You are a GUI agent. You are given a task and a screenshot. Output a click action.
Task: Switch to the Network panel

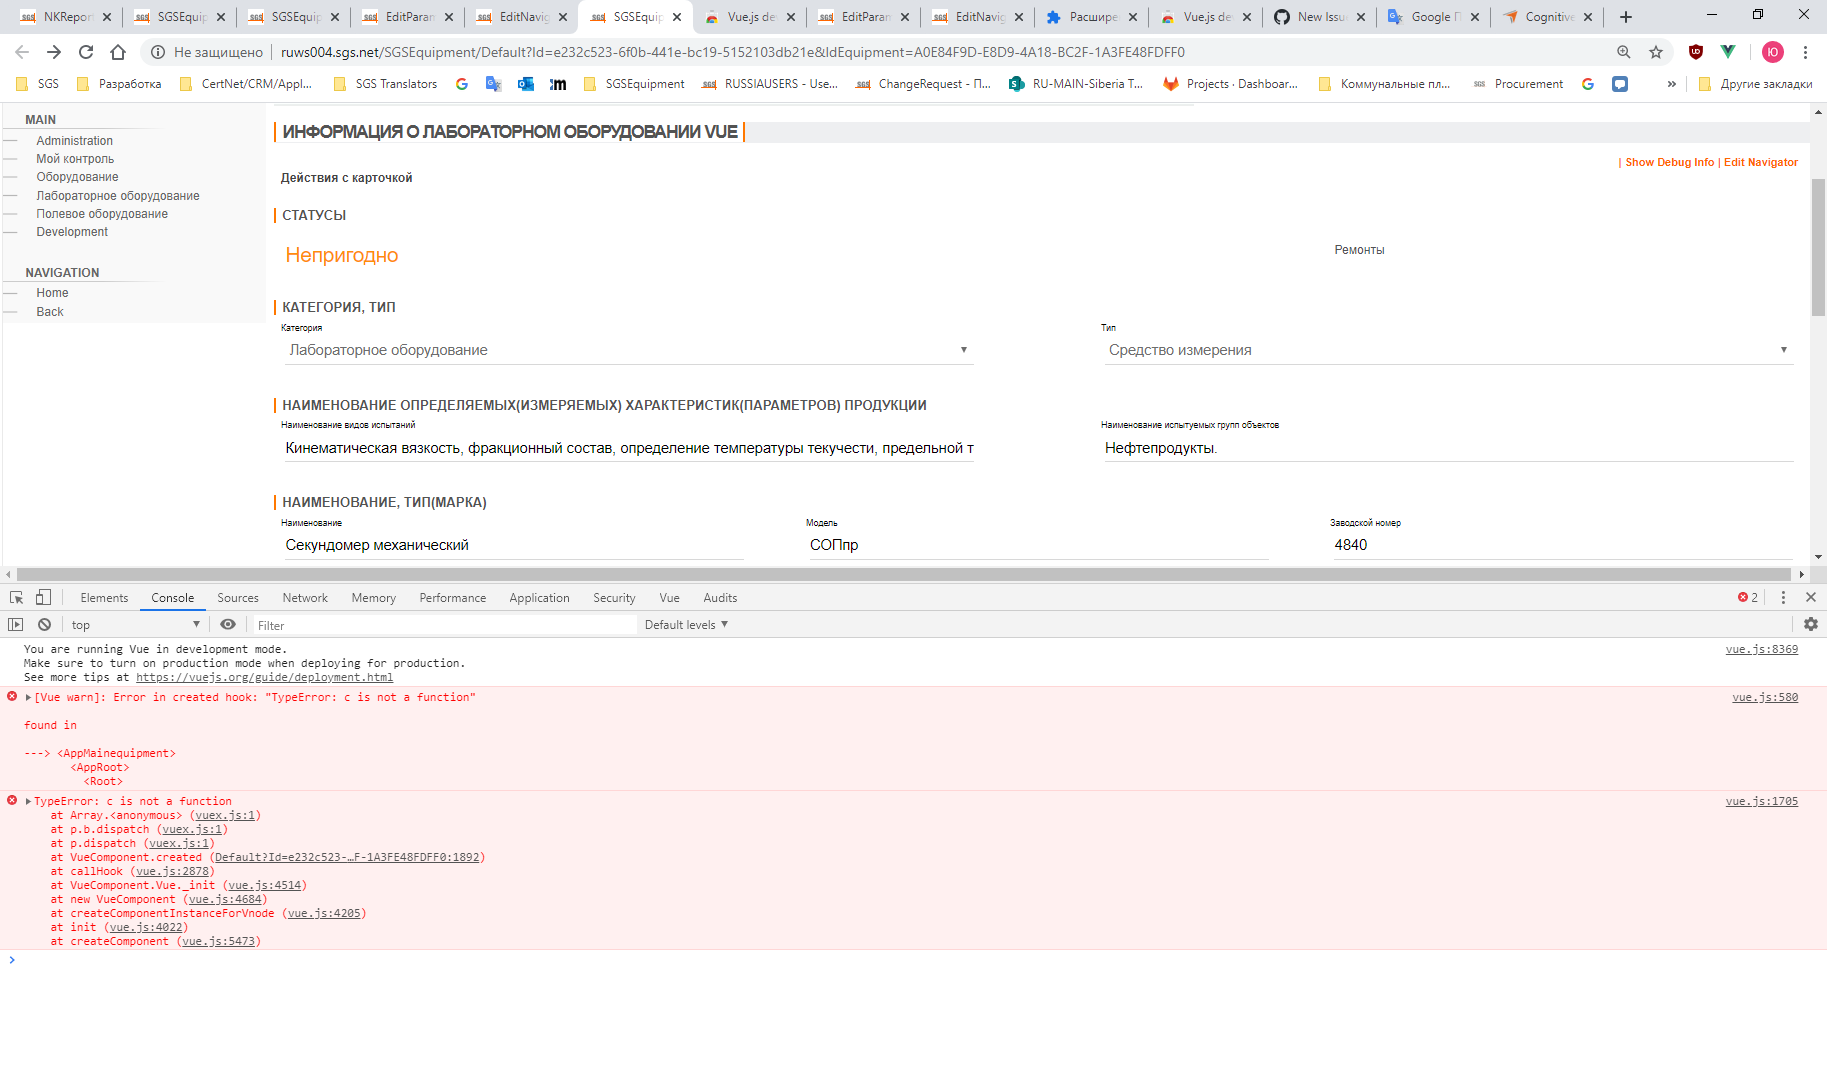point(305,597)
